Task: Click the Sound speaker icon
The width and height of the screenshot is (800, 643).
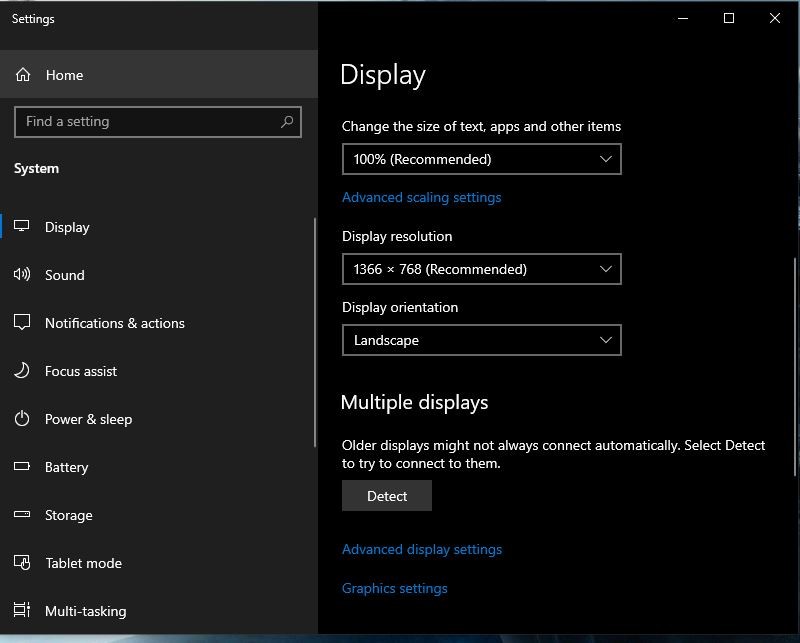Action: tap(22, 275)
